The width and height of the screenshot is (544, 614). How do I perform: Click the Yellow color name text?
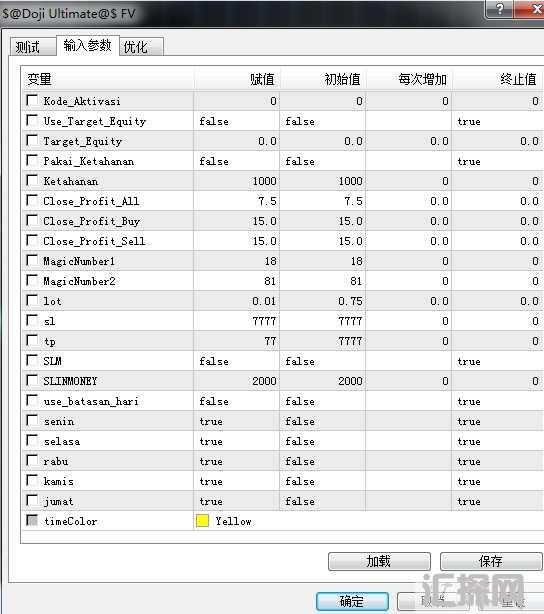tap(233, 521)
